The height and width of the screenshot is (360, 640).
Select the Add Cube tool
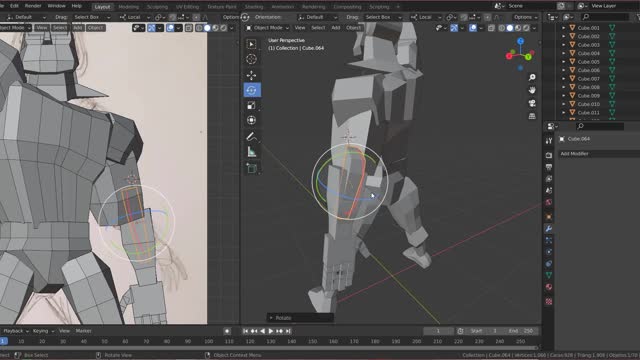point(251,168)
